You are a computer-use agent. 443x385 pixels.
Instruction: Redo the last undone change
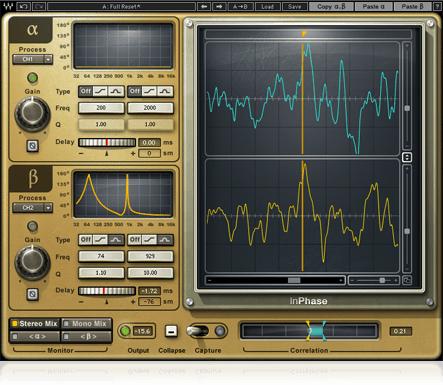point(39,6)
